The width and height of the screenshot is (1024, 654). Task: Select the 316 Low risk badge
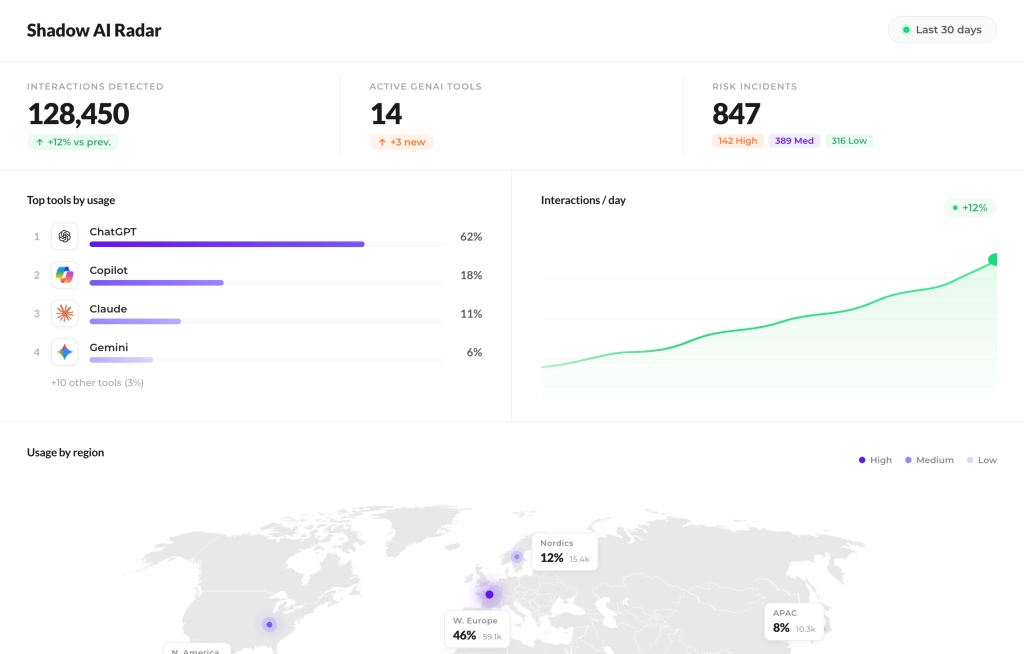point(849,141)
